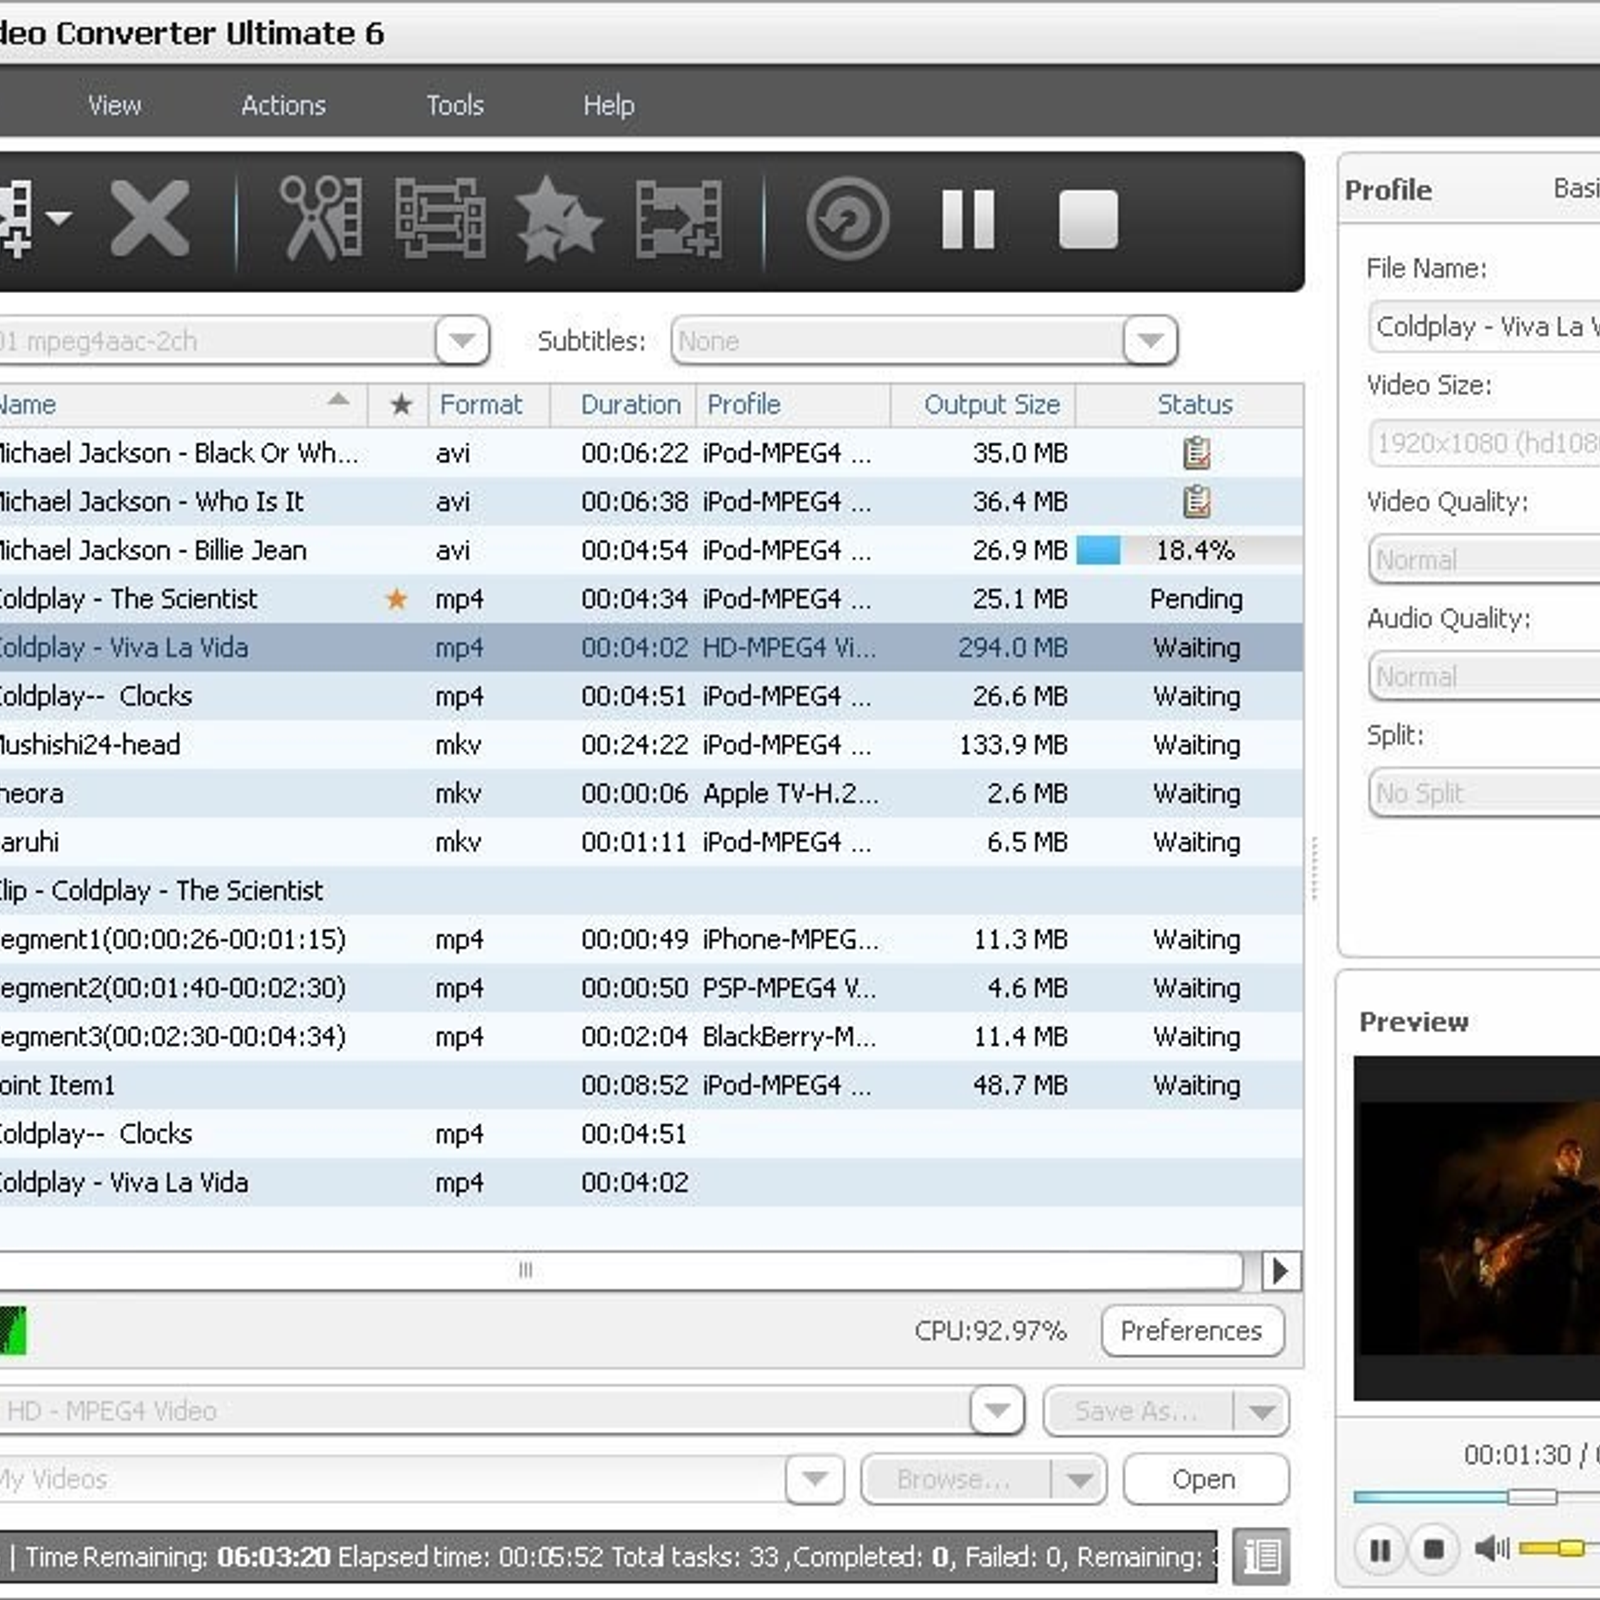The width and height of the screenshot is (1600, 1600).
Task: Sort by the Name column header
Action: point(183,404)
